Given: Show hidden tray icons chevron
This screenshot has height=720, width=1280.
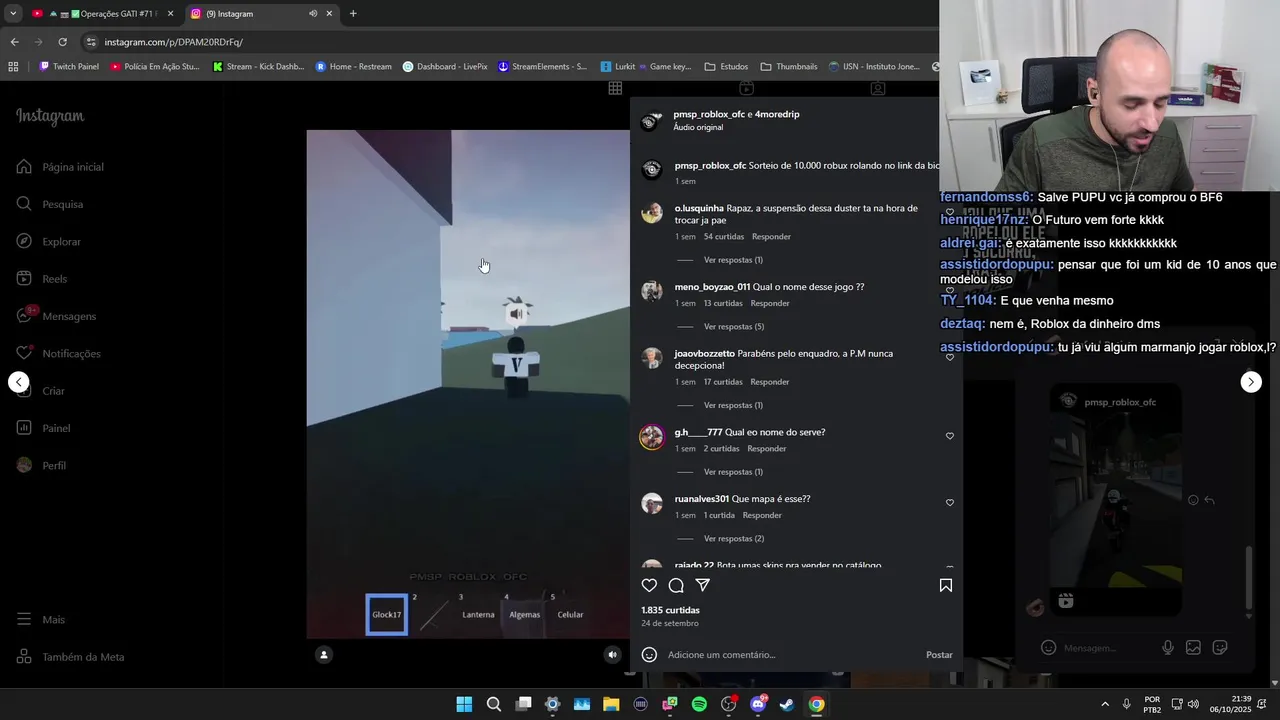Looking at the screenshot, I should click(1105, 704).
